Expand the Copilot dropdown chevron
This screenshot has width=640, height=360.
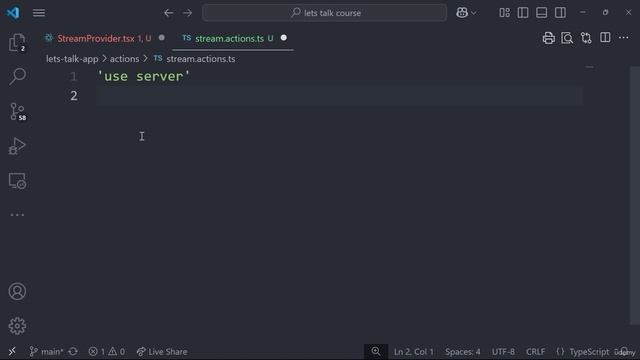tap(473, 13)
